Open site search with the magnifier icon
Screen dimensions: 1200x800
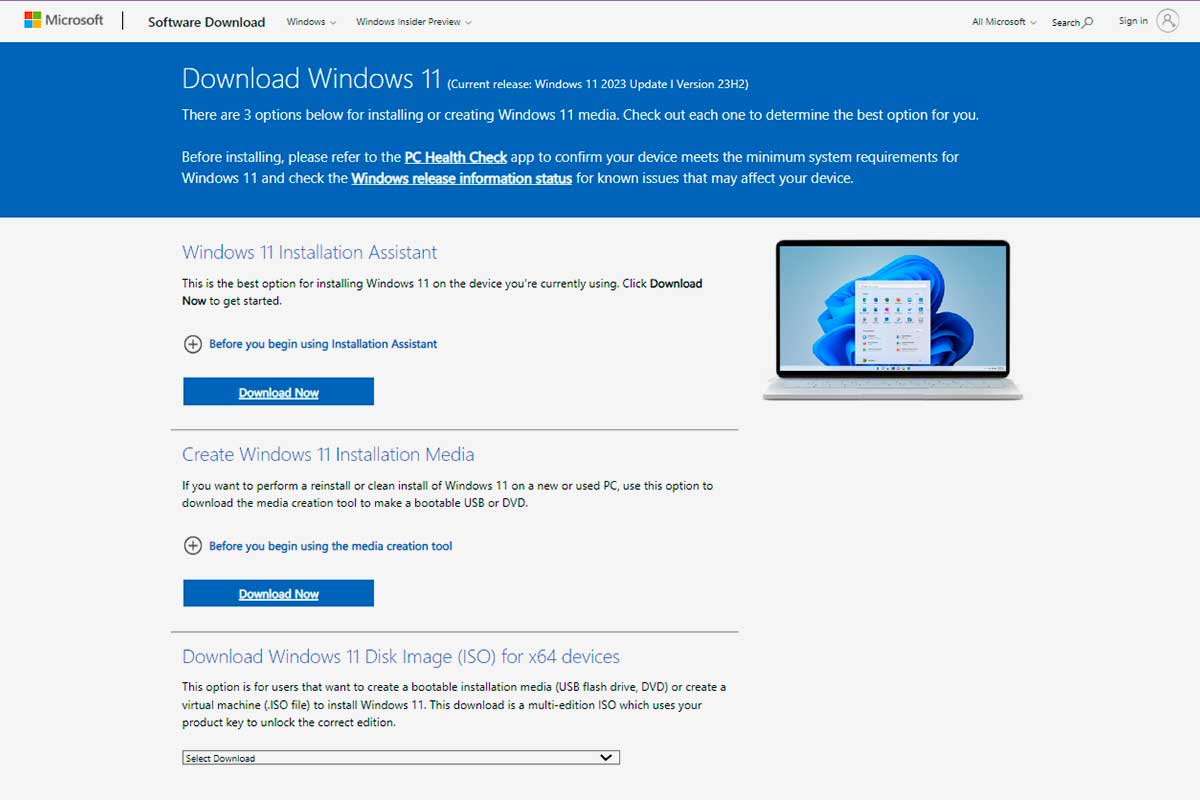1086,21
